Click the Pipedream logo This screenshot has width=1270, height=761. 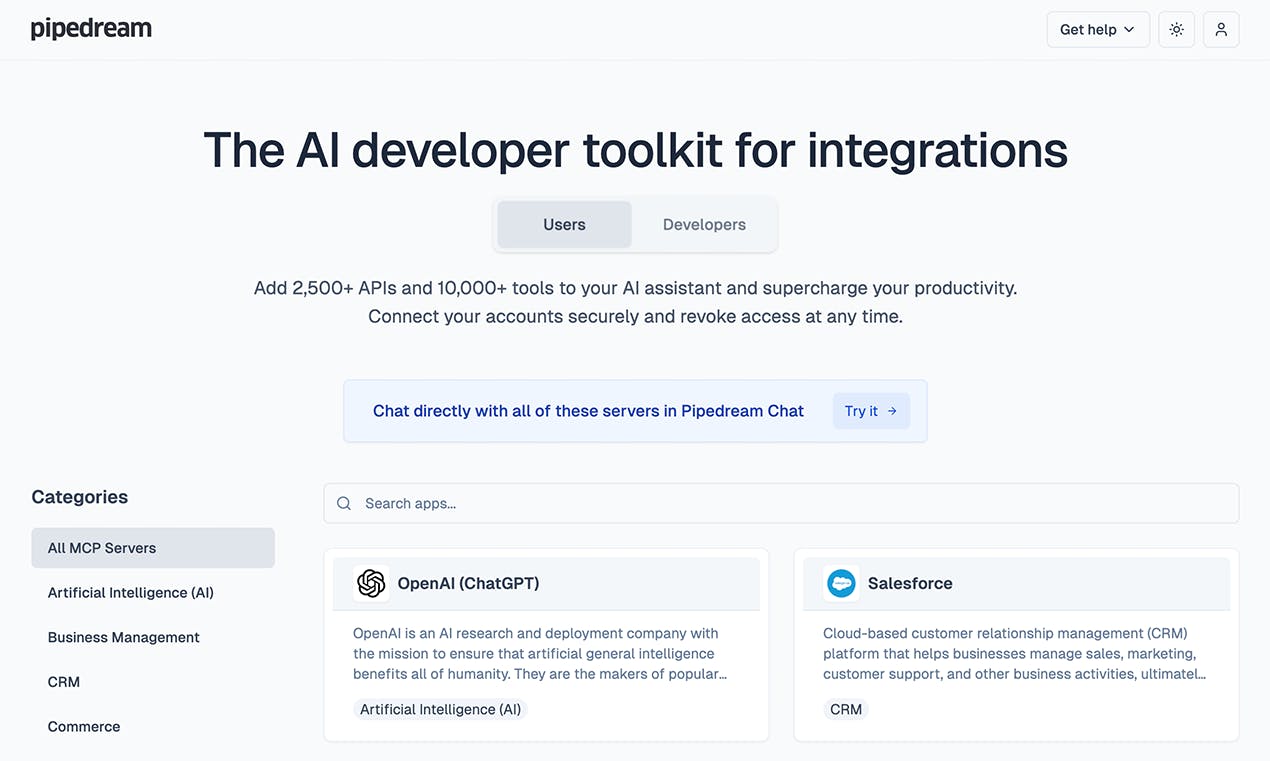91,29
